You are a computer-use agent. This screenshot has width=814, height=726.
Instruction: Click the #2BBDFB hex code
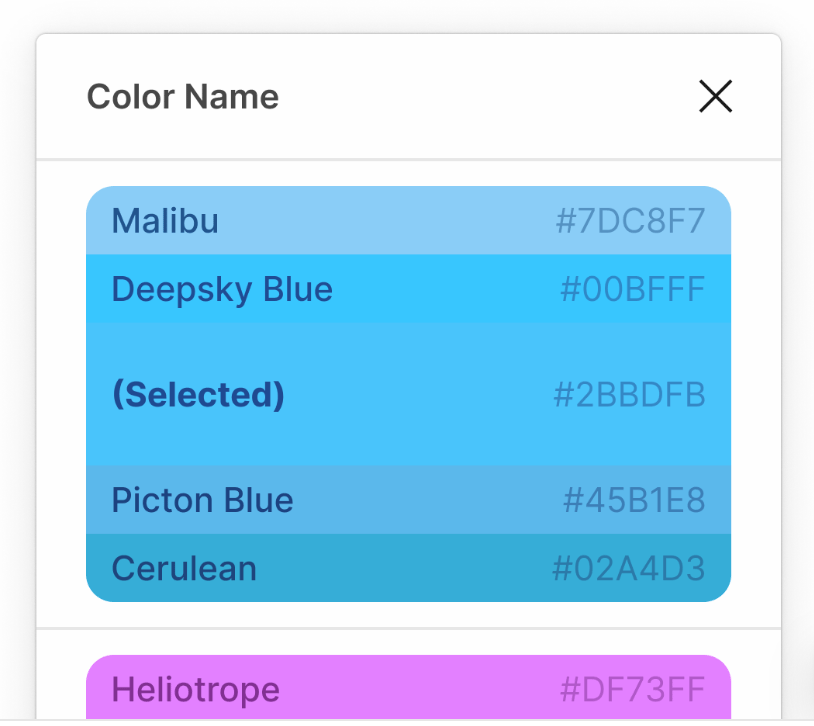[x=629, y=395]
